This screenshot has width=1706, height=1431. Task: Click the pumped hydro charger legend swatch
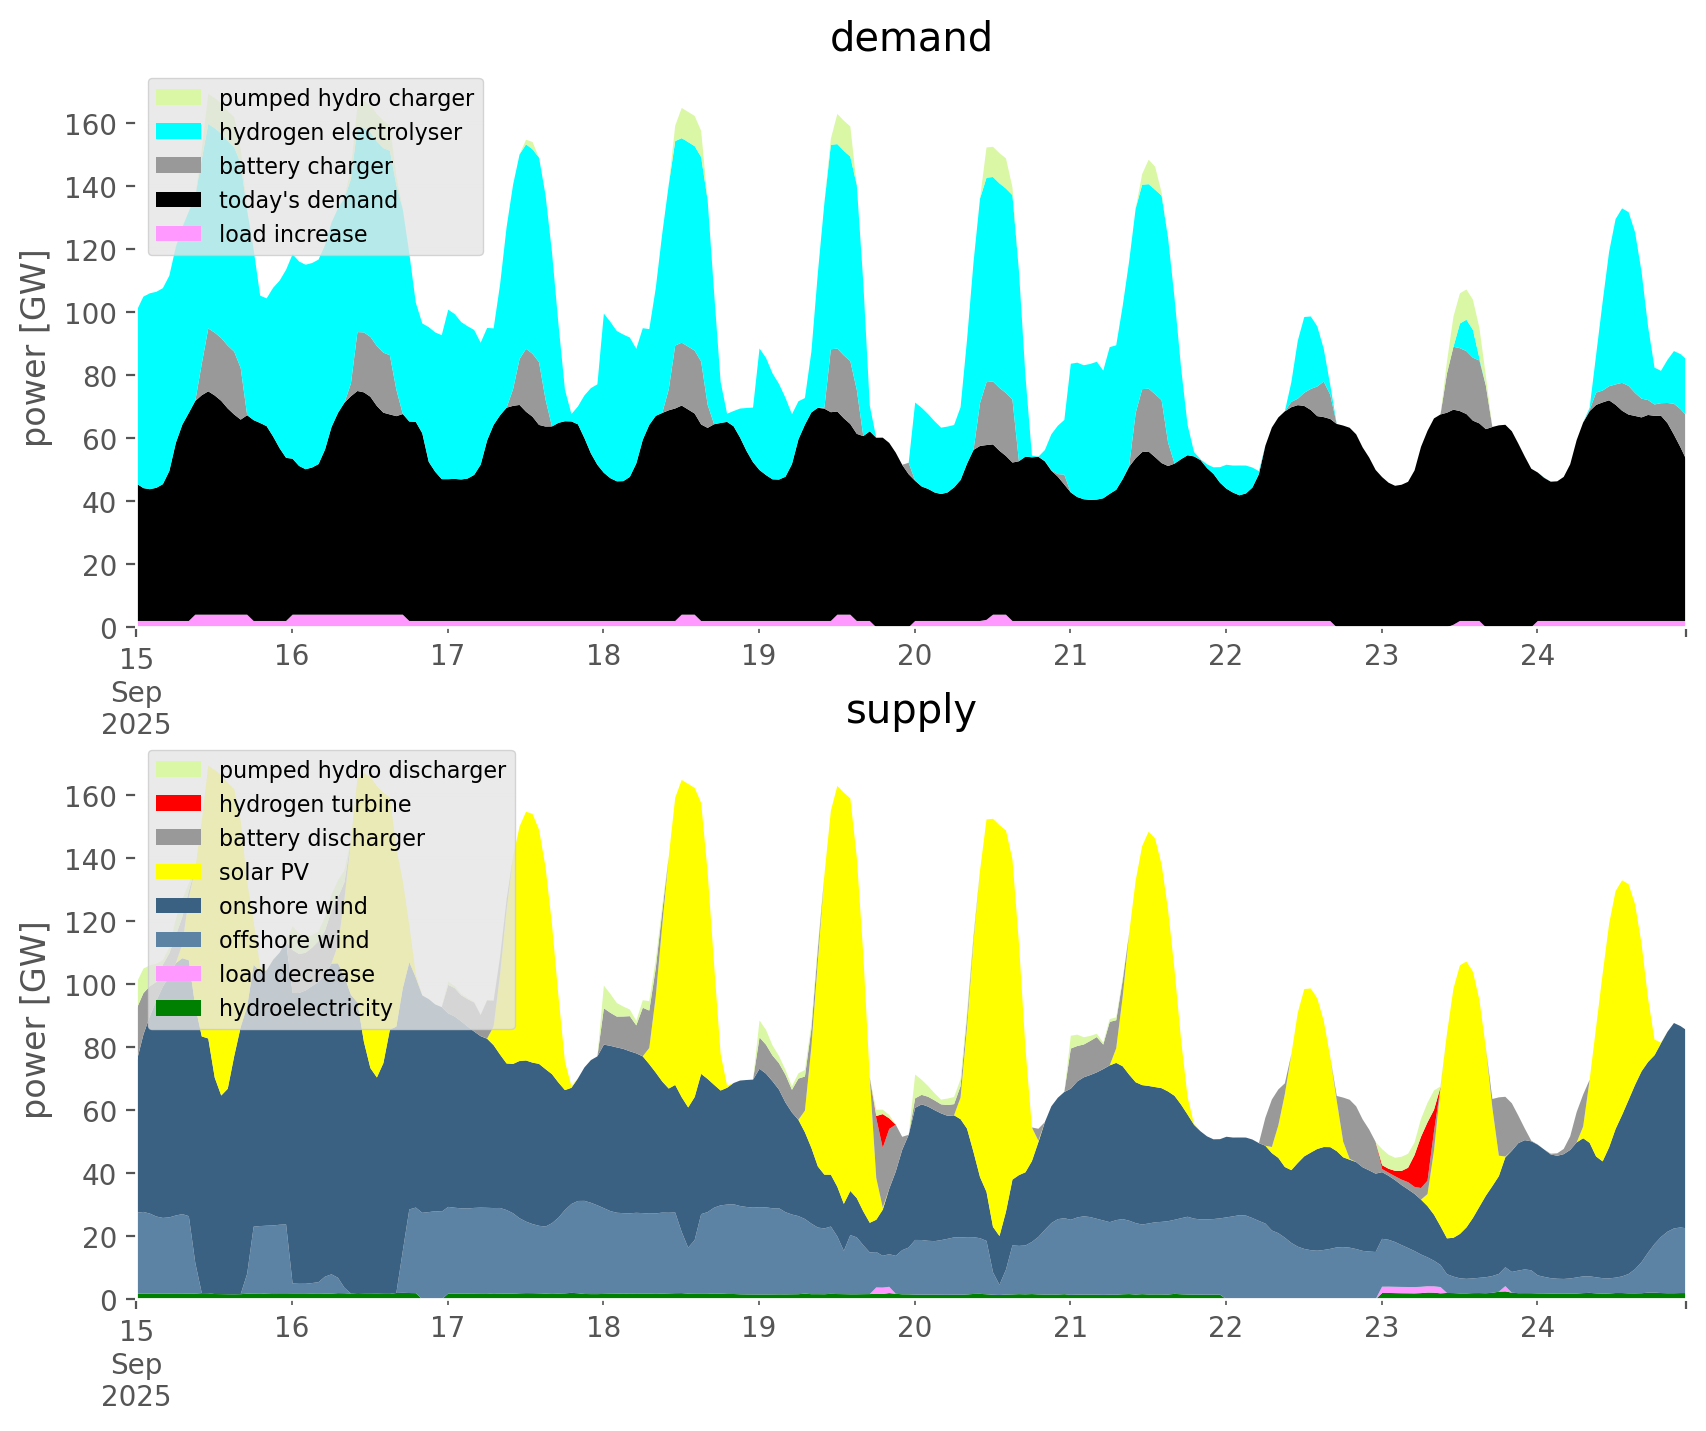(180, 98)
